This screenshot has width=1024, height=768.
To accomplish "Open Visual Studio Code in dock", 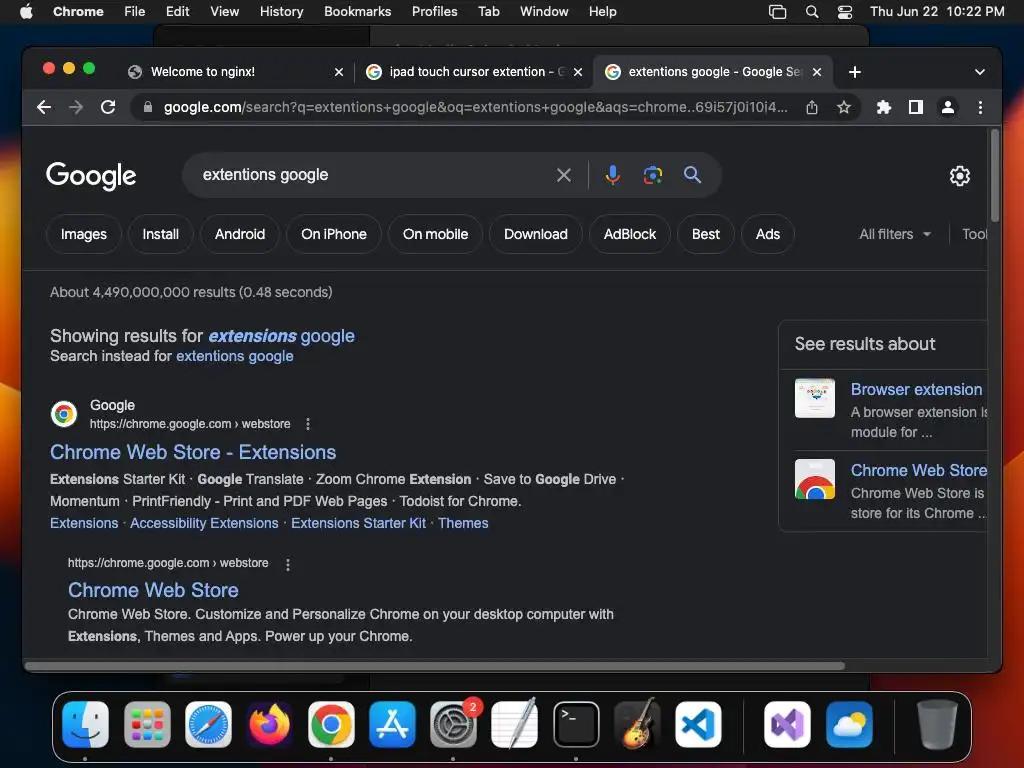I will pos(698,724).
